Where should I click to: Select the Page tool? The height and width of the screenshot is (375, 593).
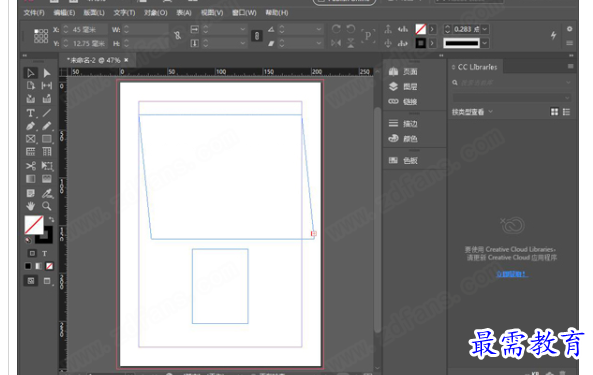click(30, 86)
